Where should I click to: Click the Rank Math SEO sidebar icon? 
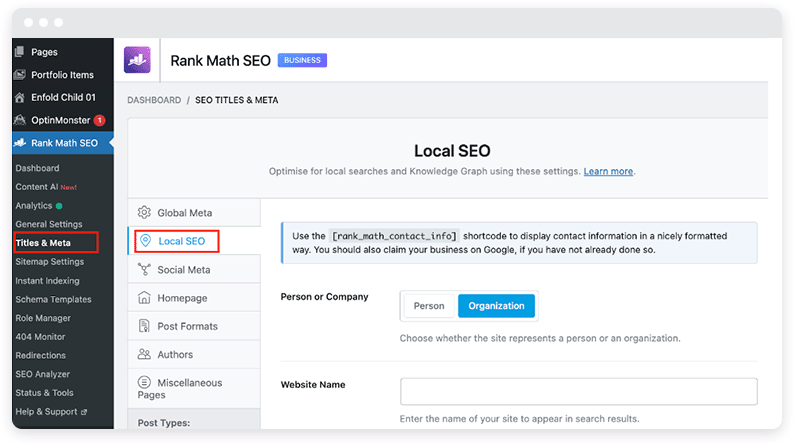point(20,143)
